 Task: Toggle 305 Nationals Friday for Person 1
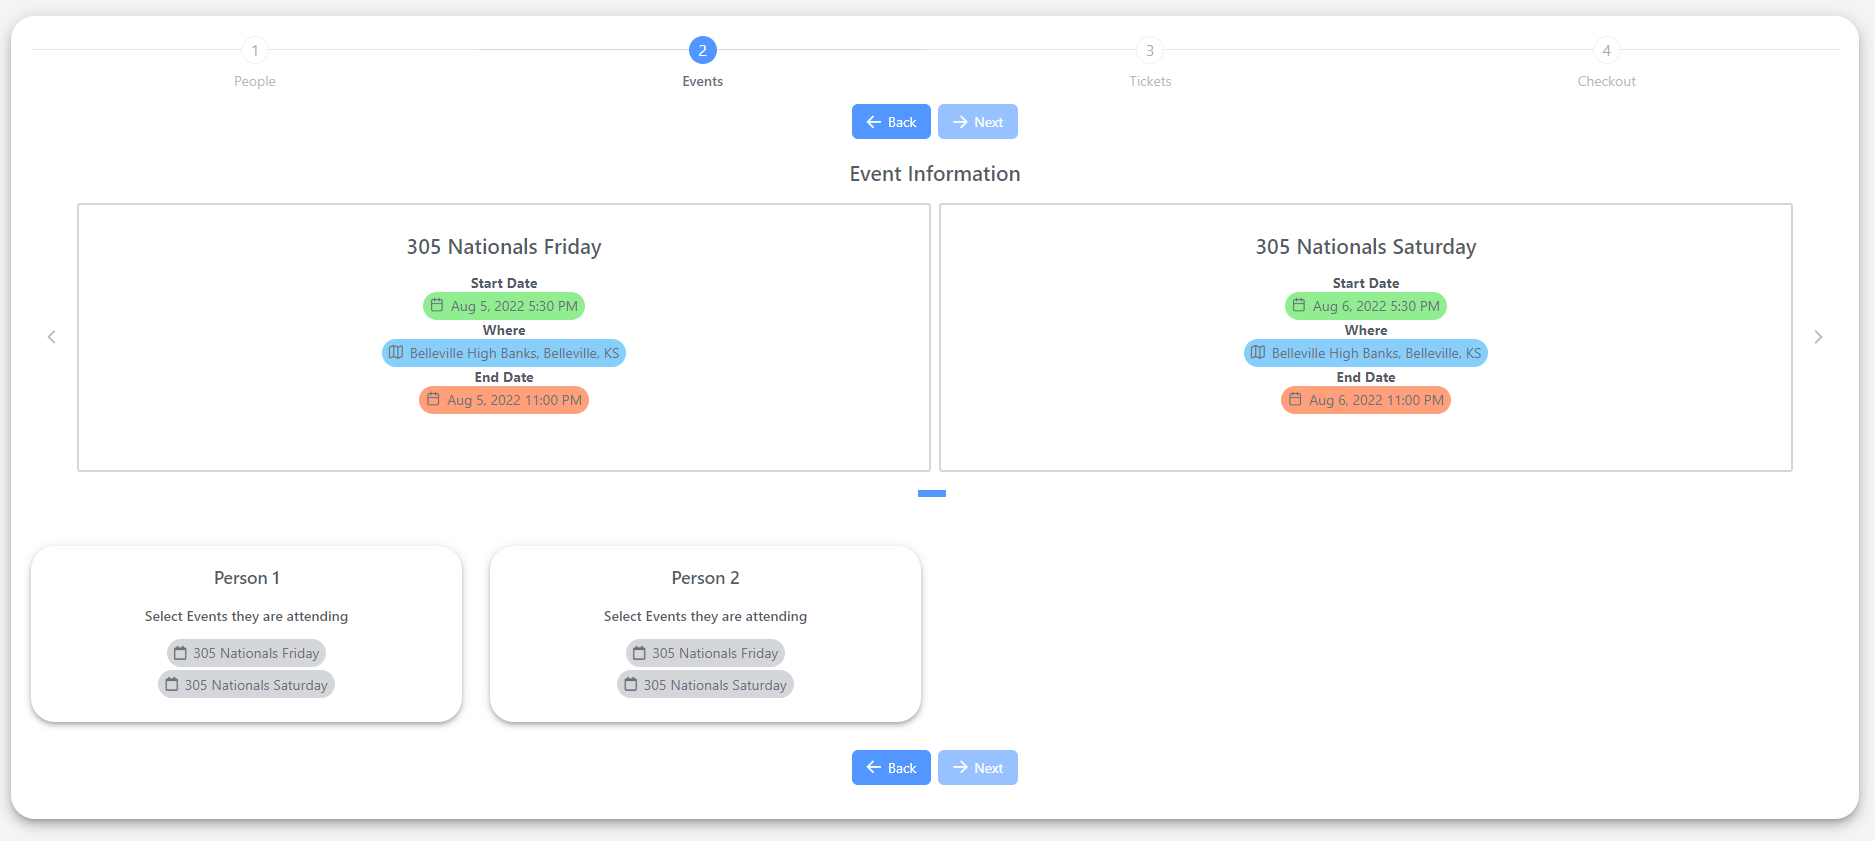point(246,653)
